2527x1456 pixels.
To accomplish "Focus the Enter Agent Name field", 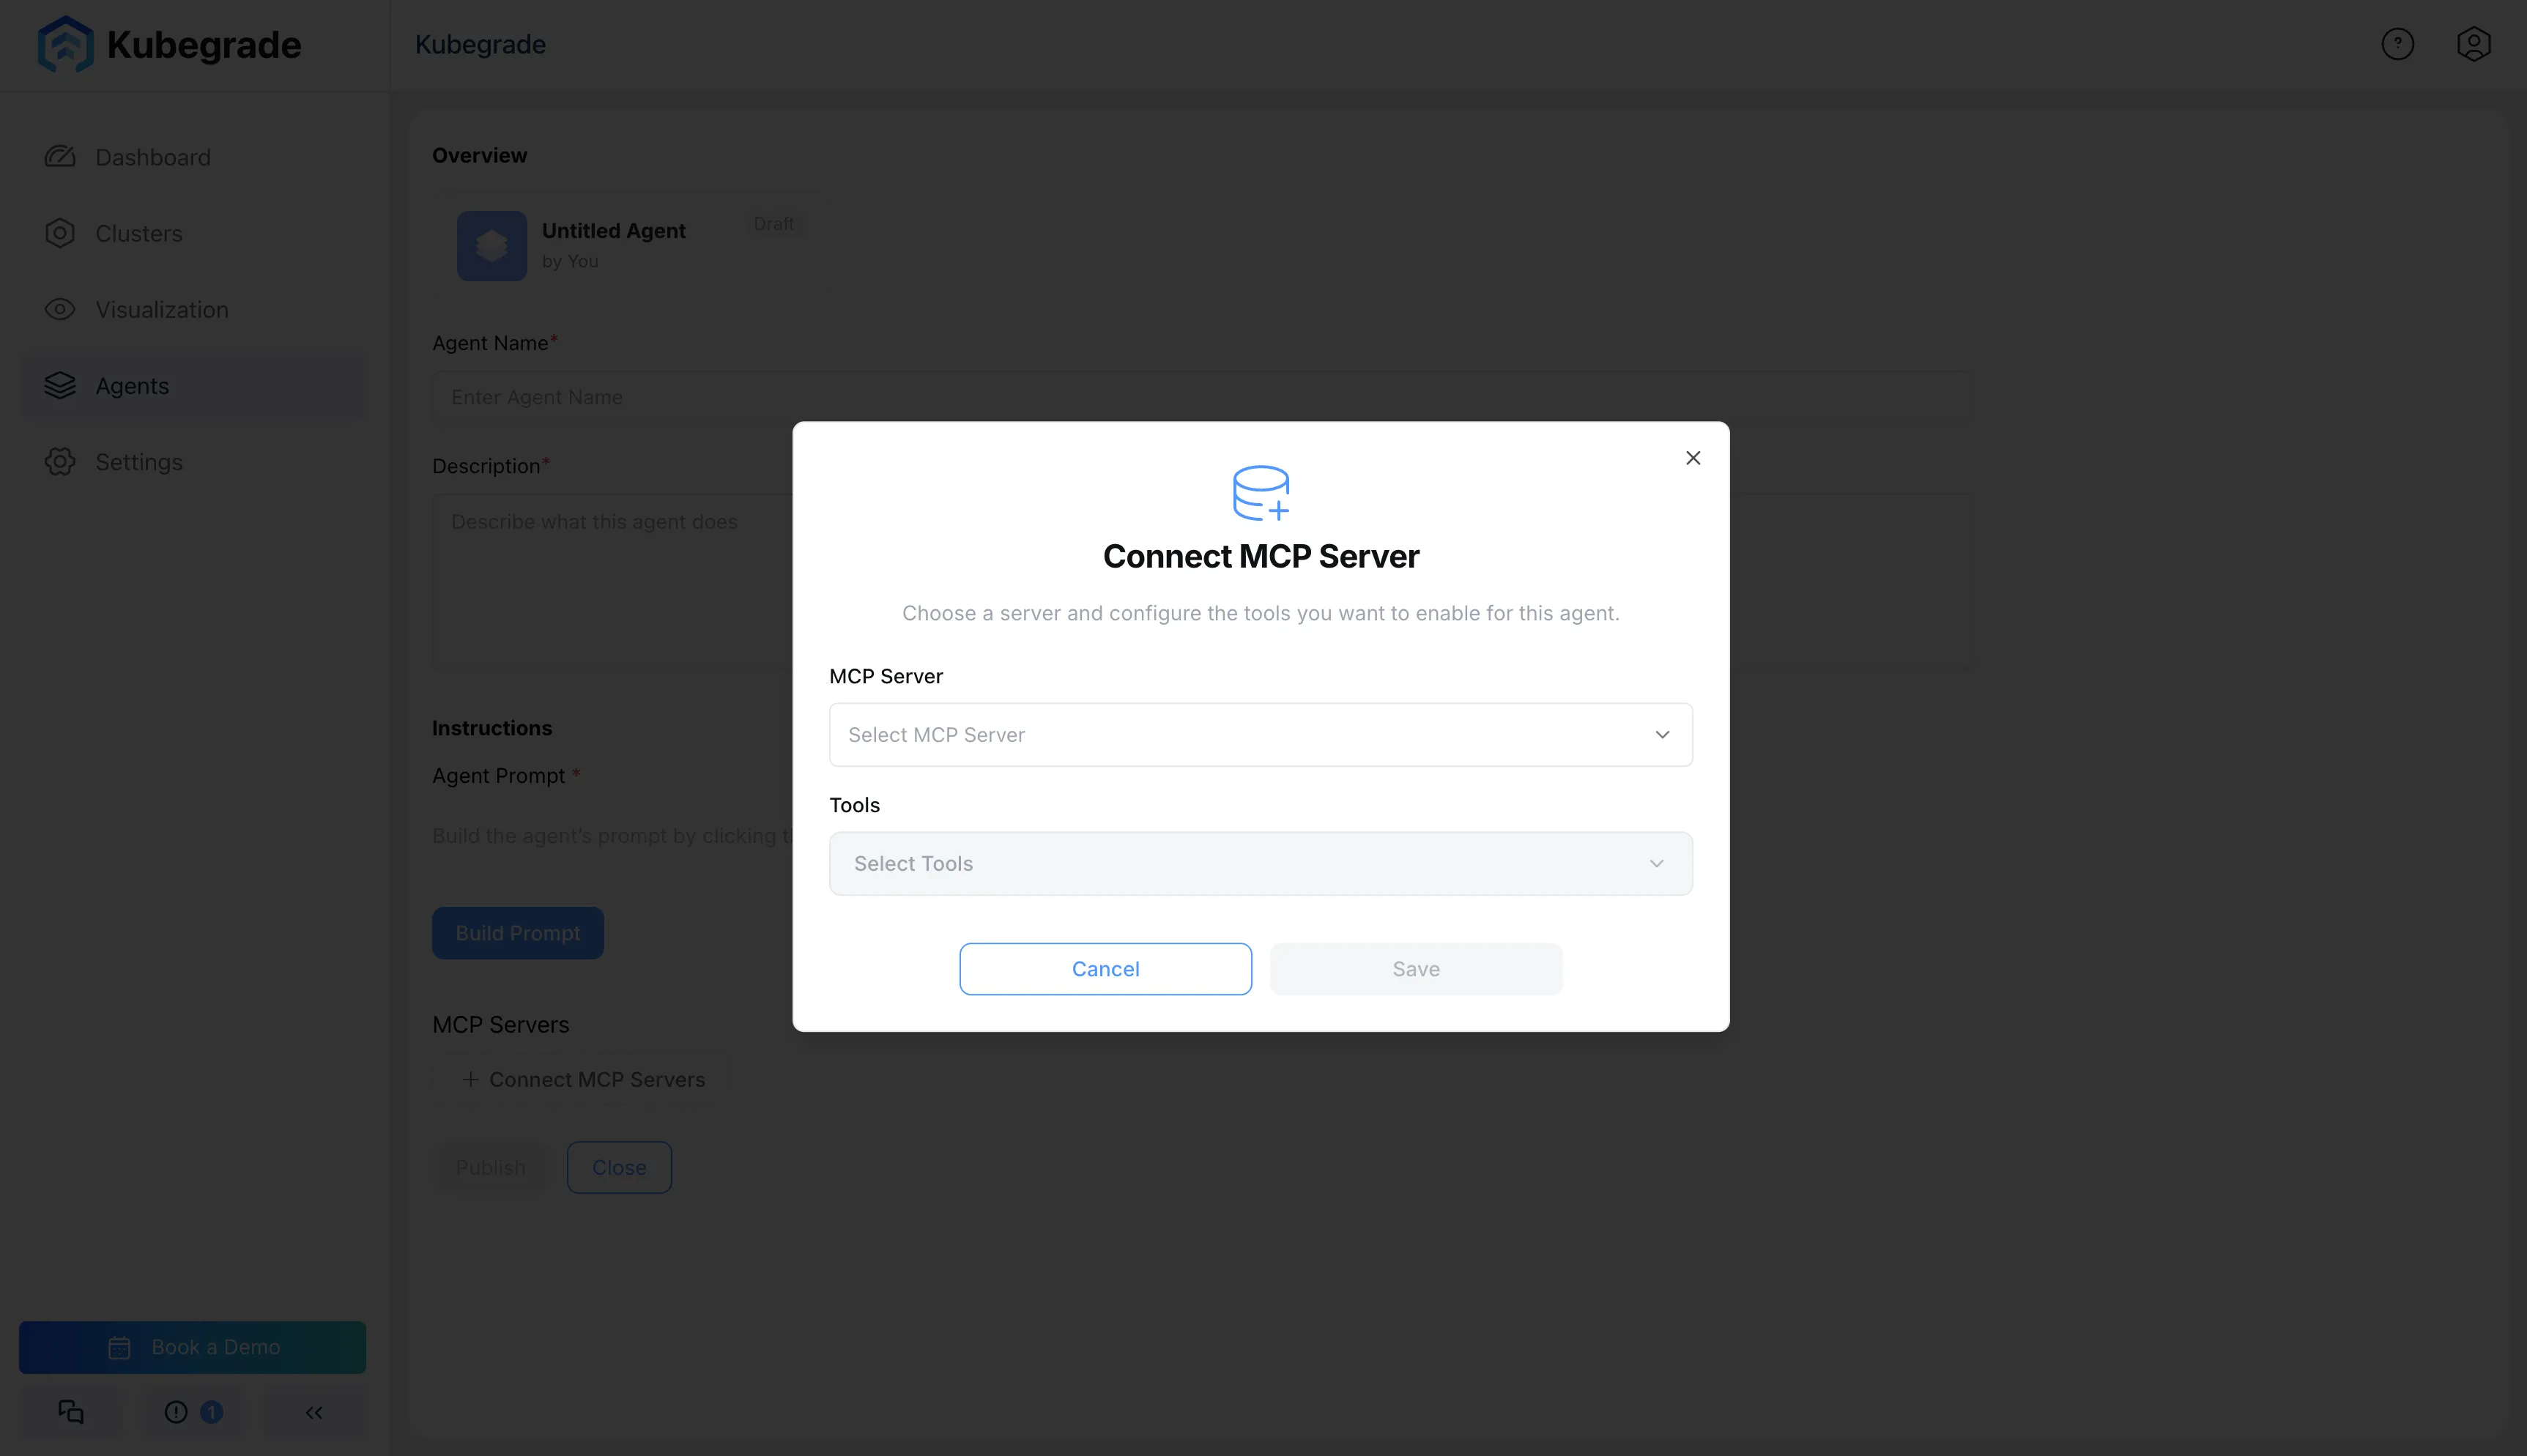I will click(x=1201, y=397).
